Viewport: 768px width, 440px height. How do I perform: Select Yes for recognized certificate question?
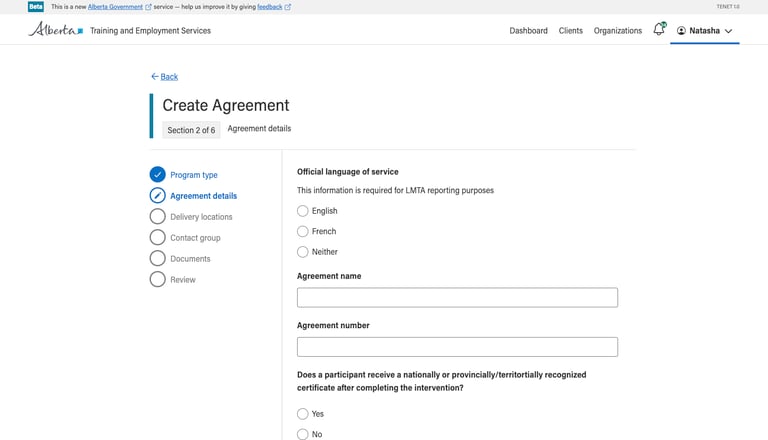point(303,414)
